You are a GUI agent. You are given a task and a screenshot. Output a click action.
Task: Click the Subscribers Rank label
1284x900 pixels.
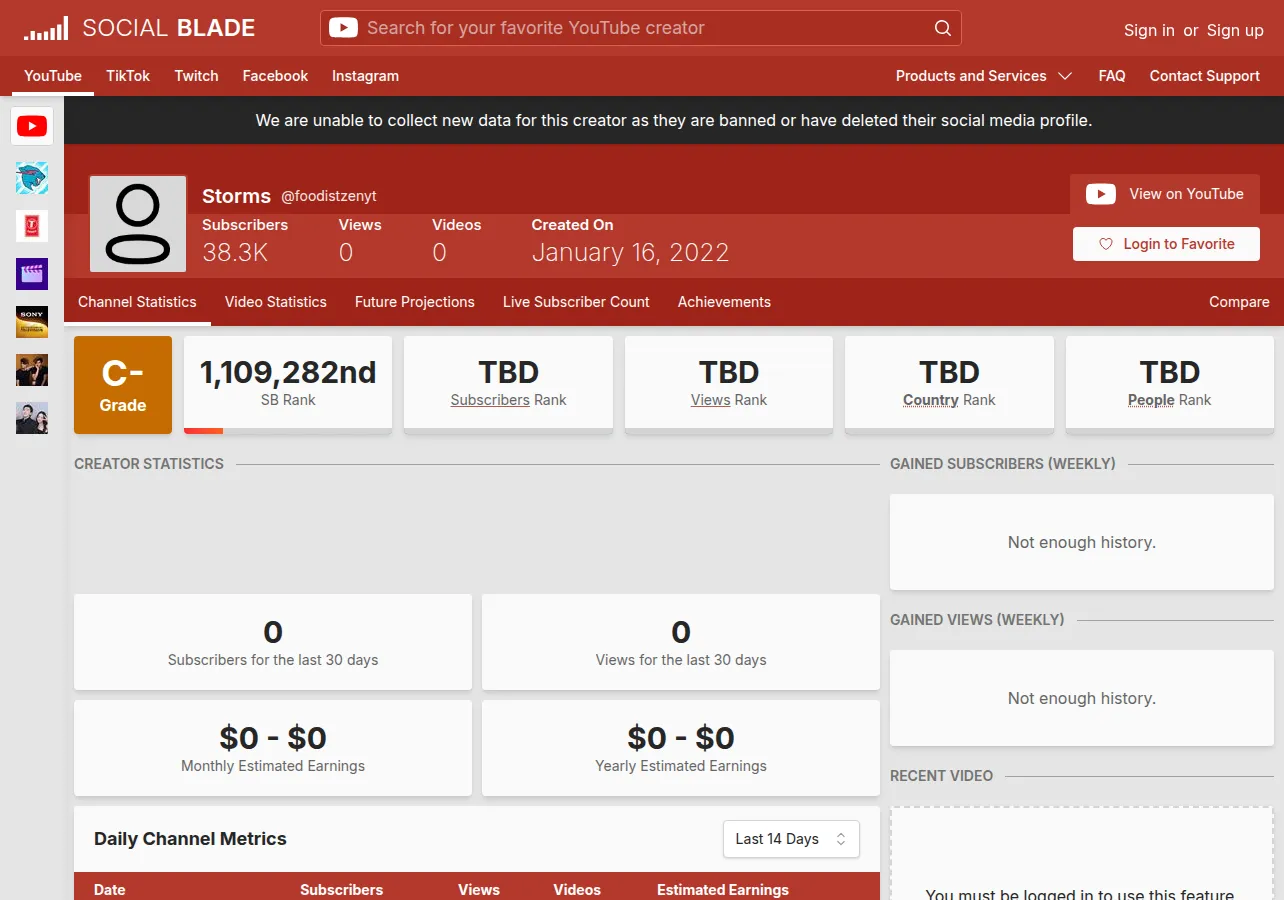point(508,400)
